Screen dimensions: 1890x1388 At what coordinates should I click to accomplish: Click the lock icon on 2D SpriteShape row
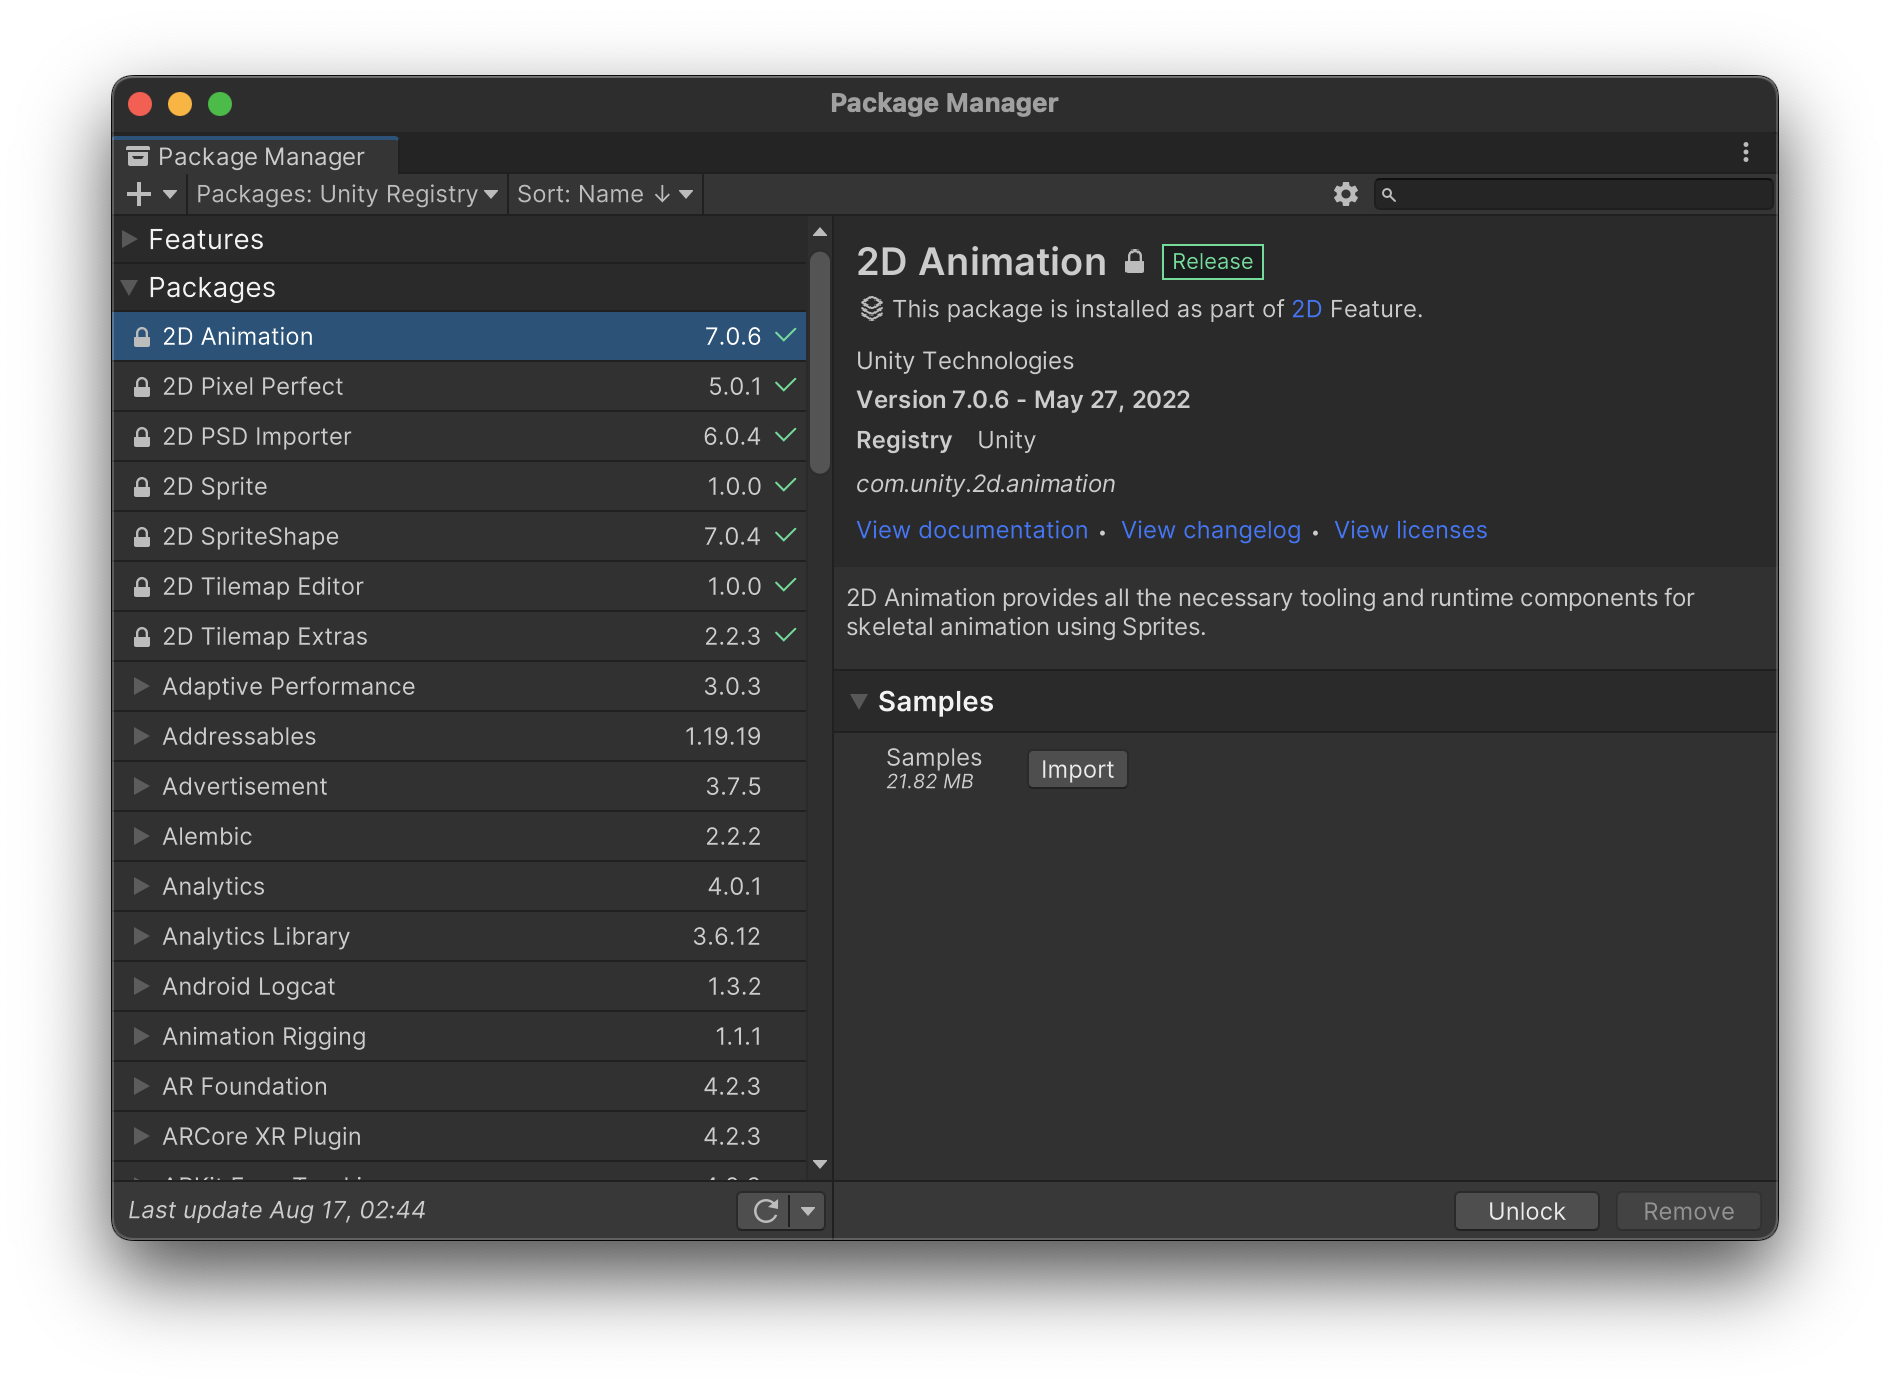point(142,537)
